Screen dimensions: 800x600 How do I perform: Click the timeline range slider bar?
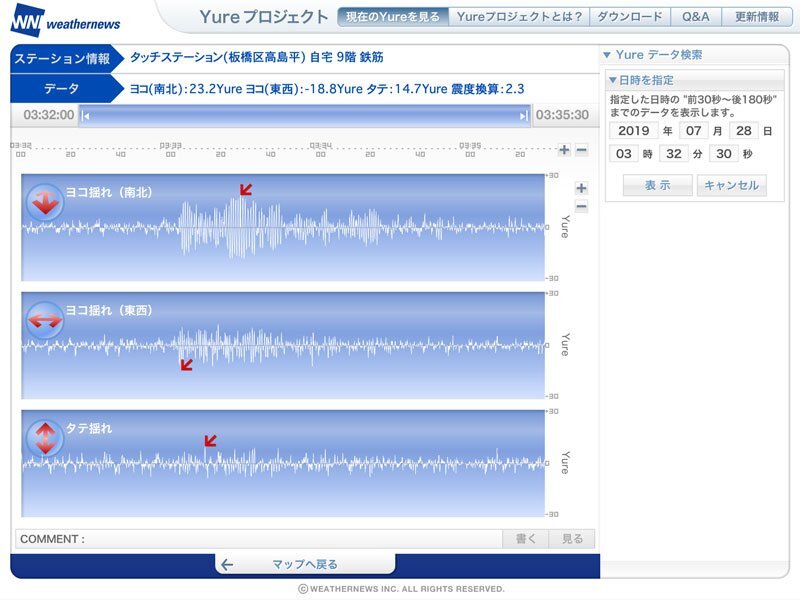[305, 116]
